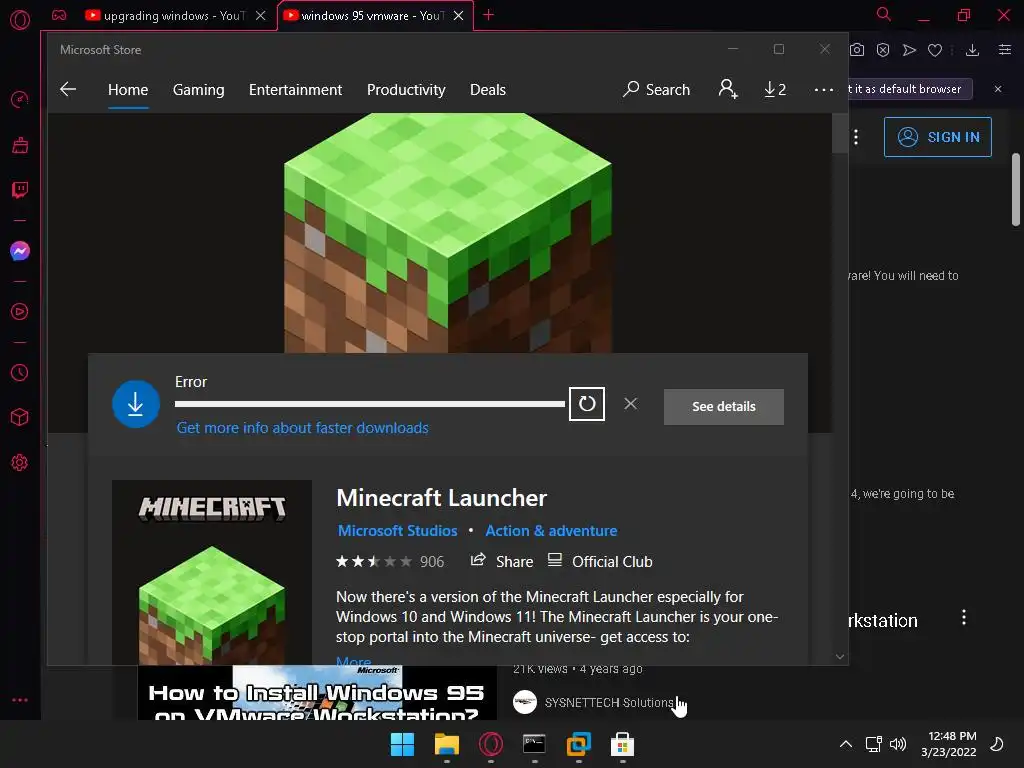Close the upgrading windows browser tab
Screen dimensions: 1024x768
click(261, 16)
